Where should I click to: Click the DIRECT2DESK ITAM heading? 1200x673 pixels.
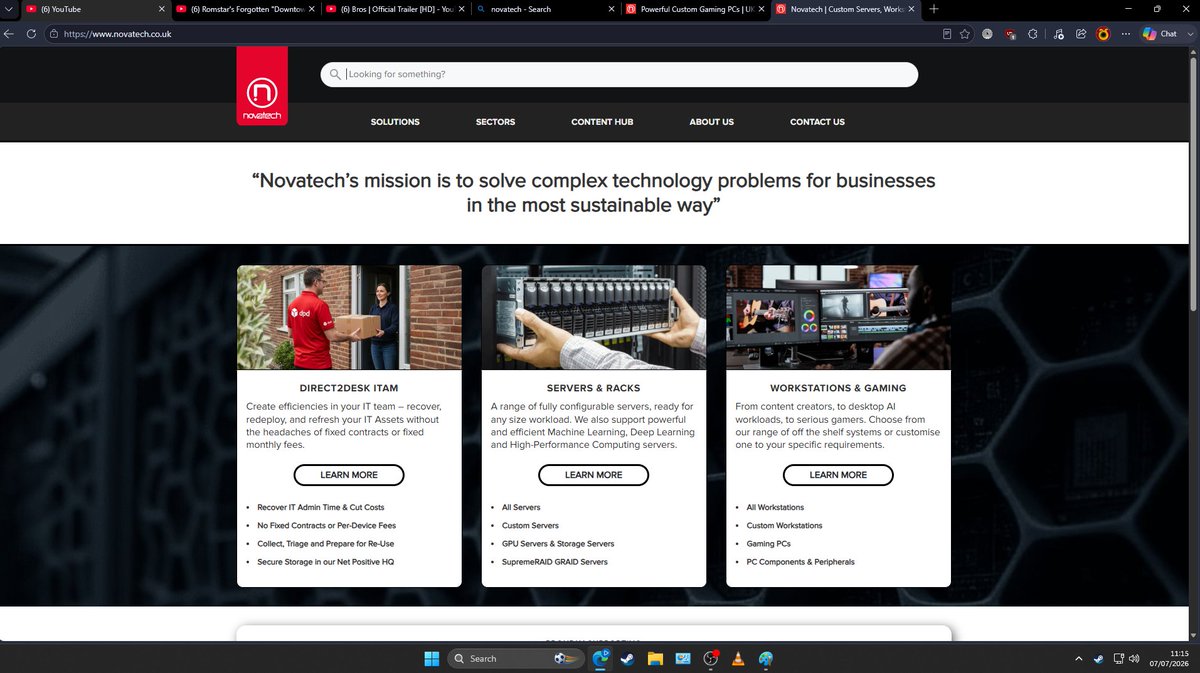pyautogui.click(x=349, y=388)
